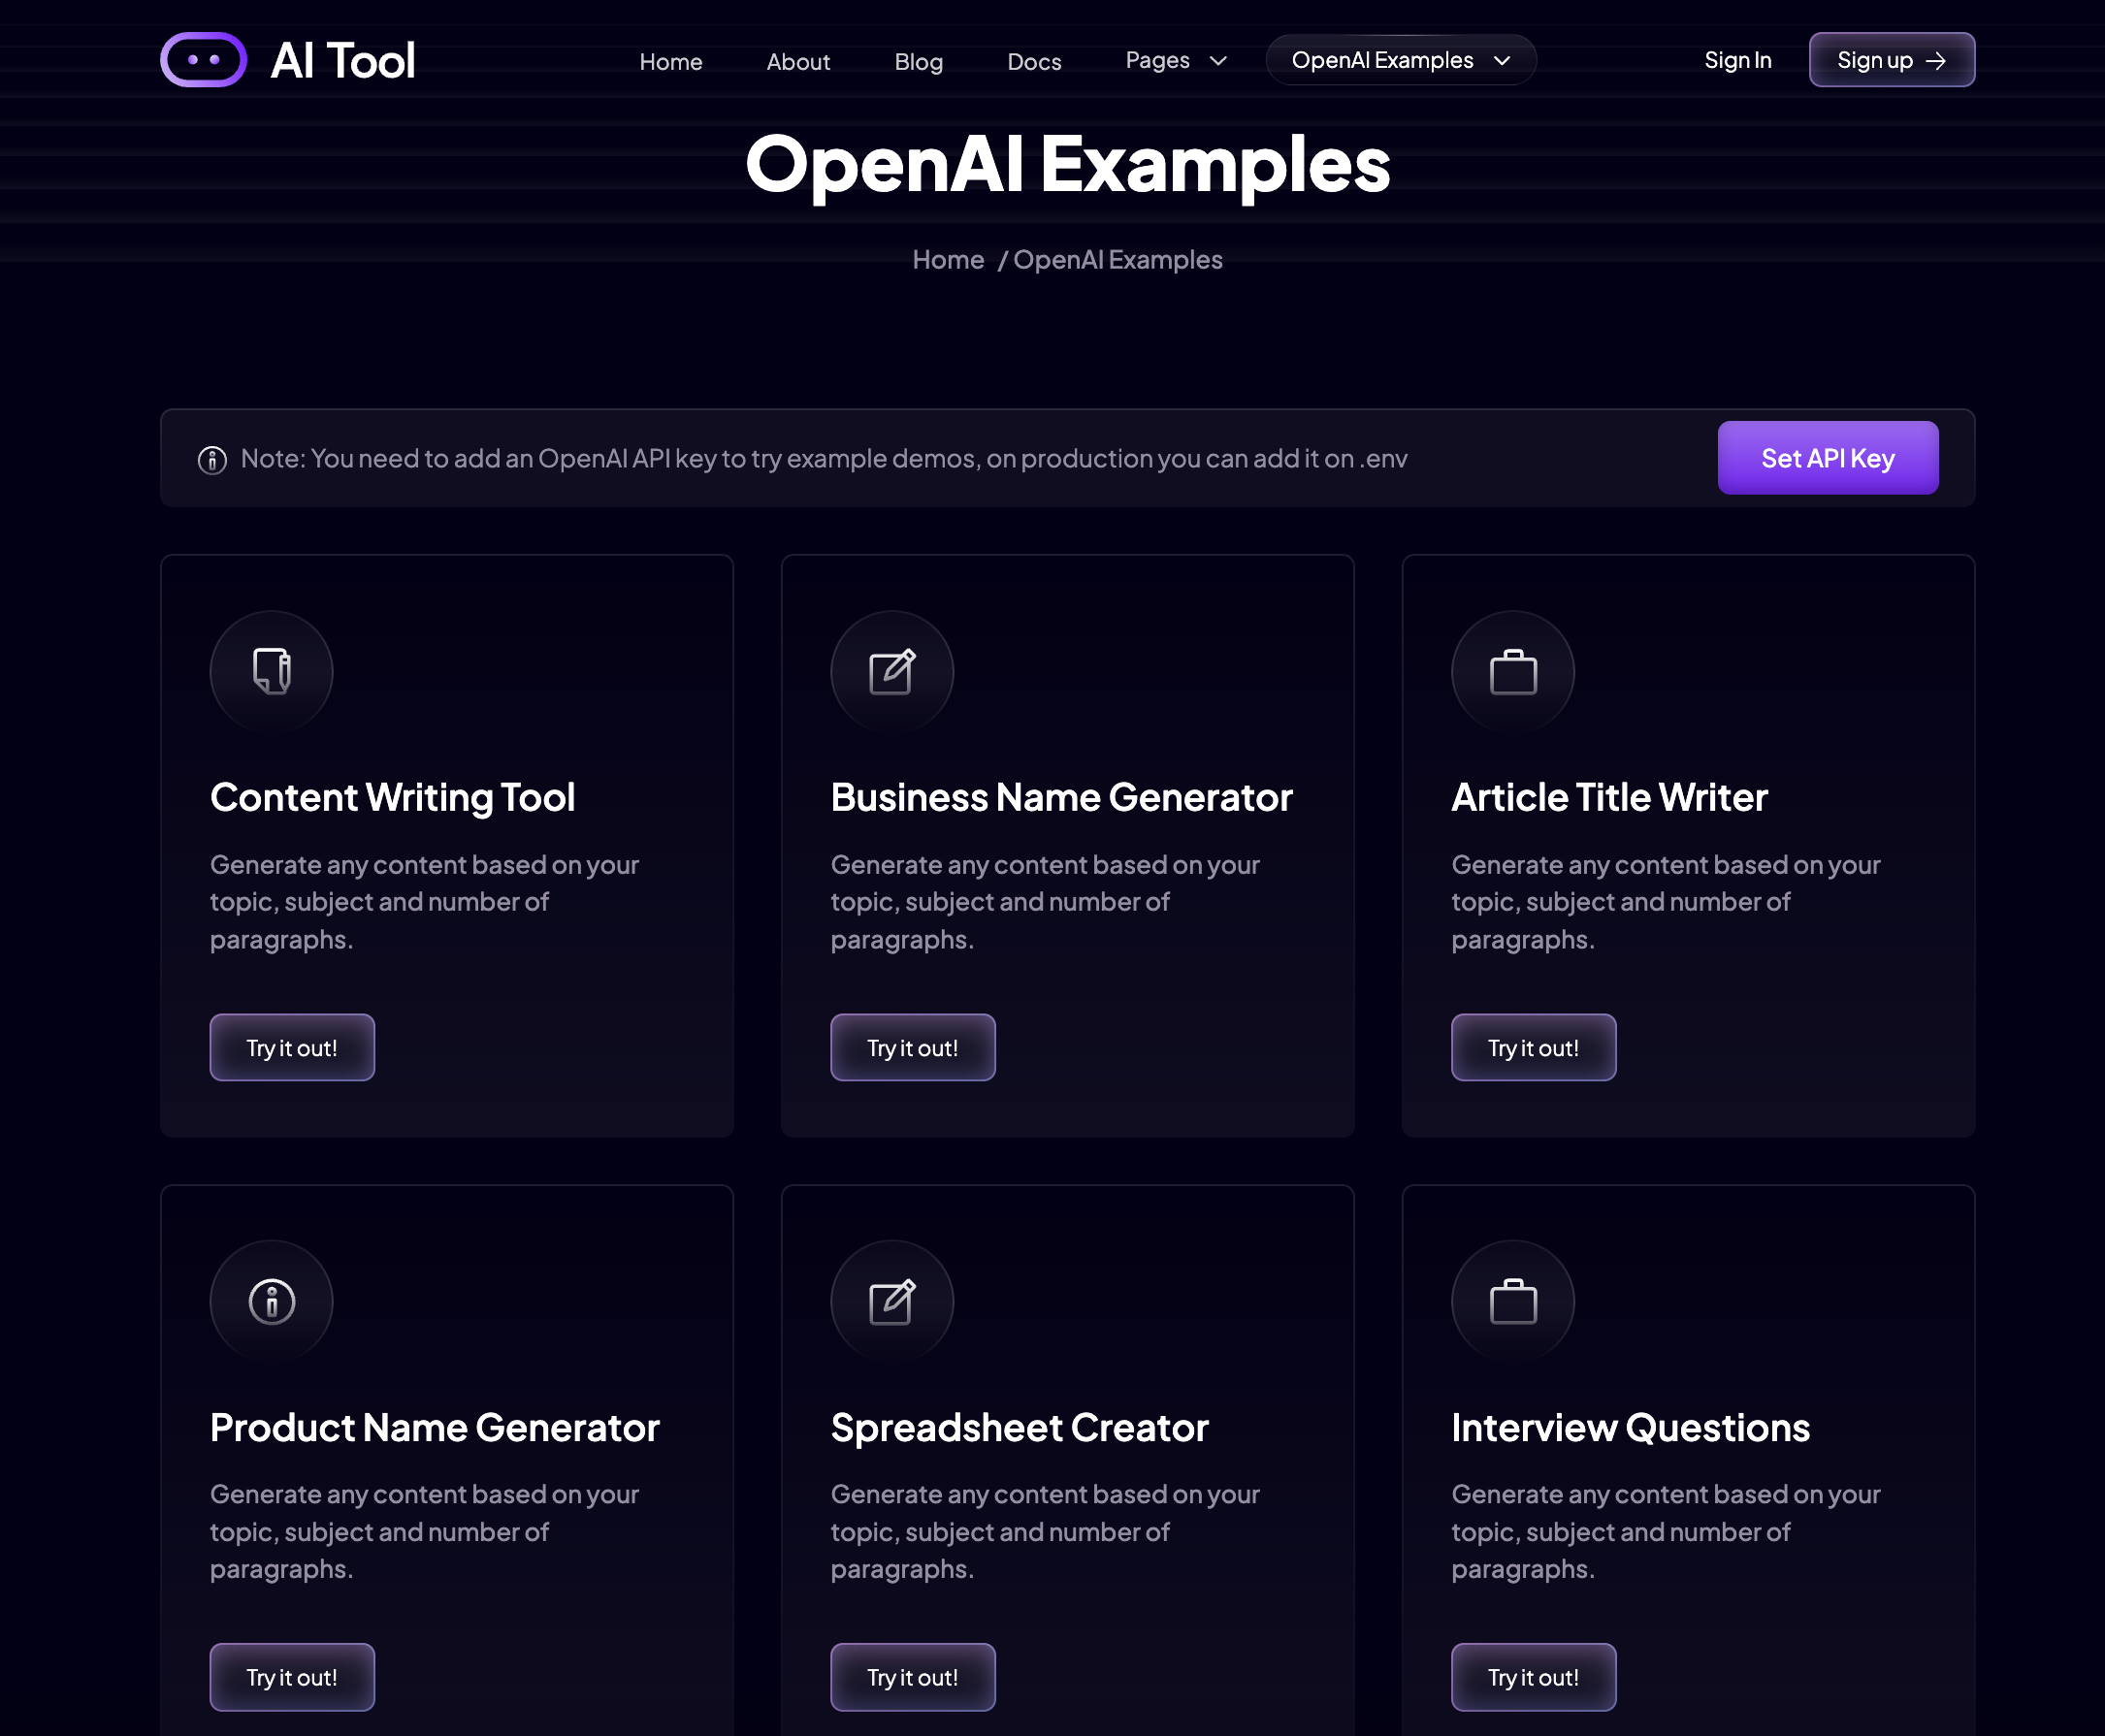Click the API key note text
The width and height of the screenshot is (2105, 1736).
823,459
